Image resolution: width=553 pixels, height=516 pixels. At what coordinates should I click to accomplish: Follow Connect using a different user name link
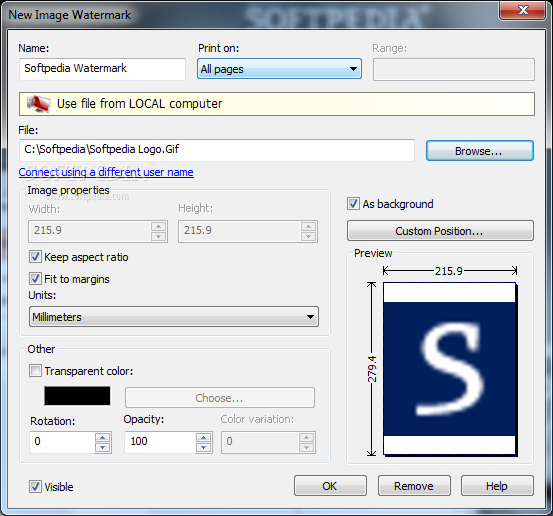tap(106, 172)
